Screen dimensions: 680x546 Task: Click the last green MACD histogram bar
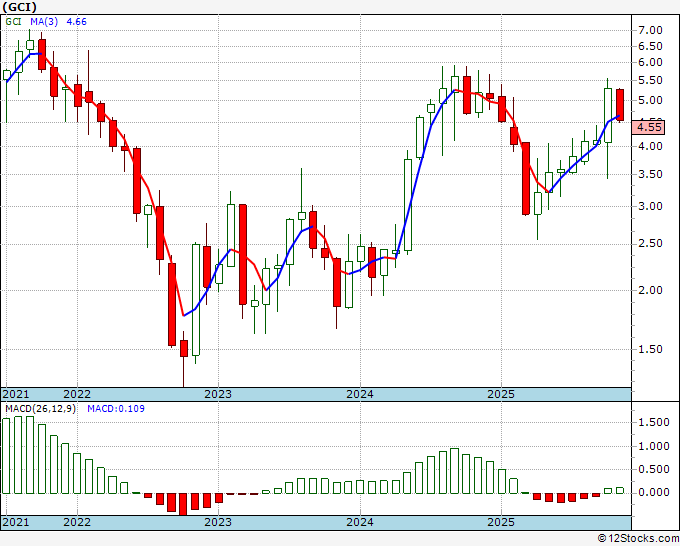click(620, 490)
